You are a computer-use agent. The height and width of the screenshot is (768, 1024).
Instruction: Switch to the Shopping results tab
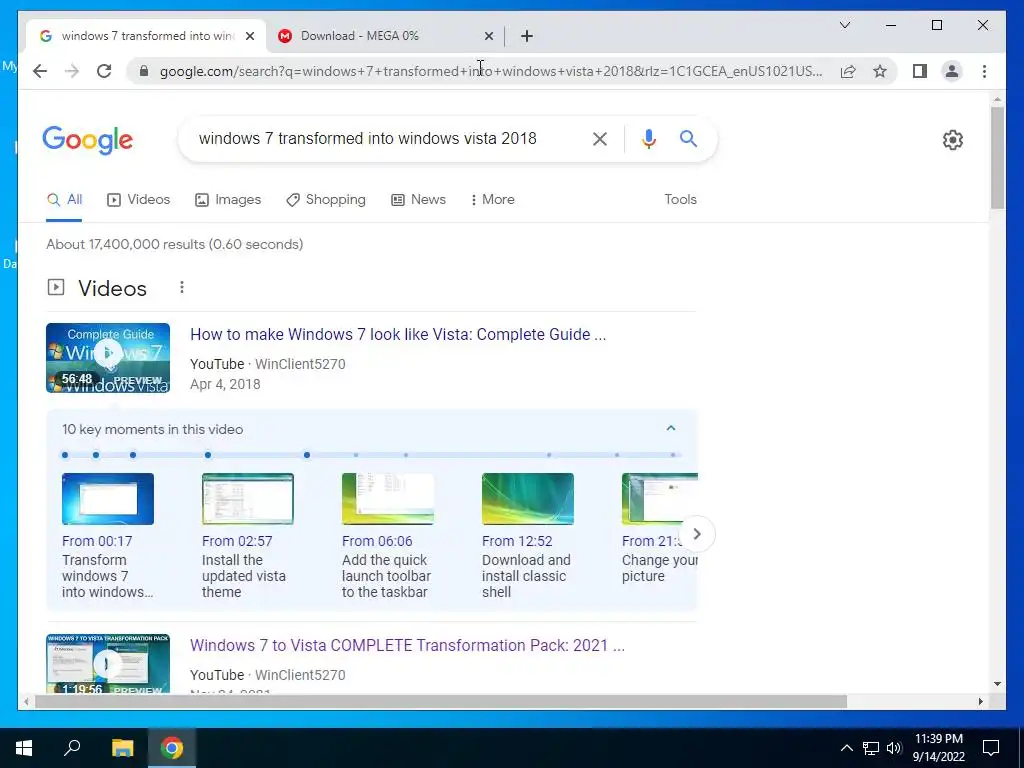(x=326, y=199)
